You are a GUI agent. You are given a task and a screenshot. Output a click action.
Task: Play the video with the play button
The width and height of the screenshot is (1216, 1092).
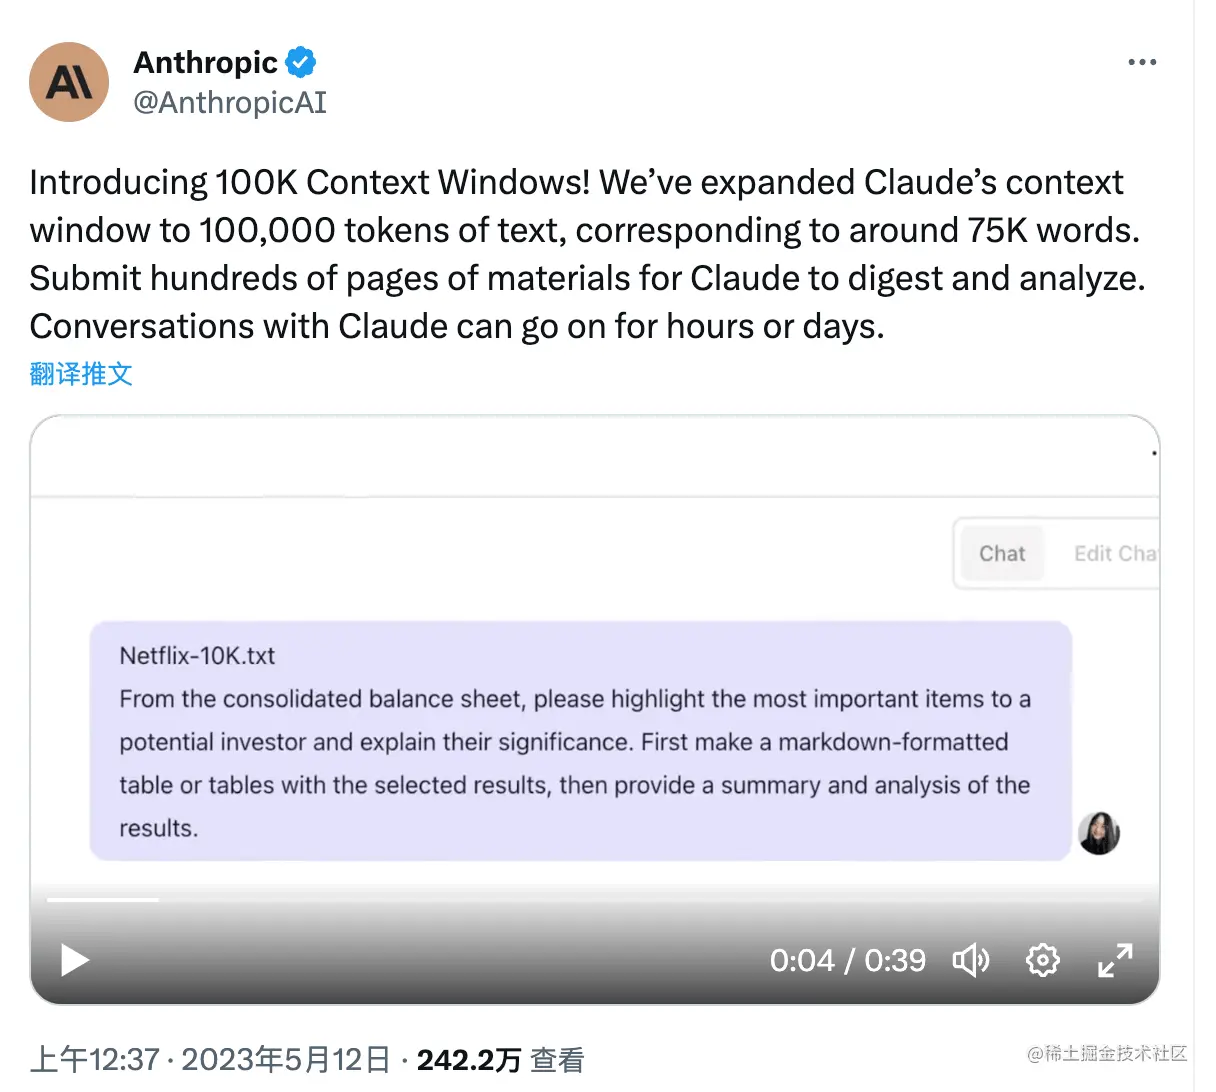tap(73, 961)
